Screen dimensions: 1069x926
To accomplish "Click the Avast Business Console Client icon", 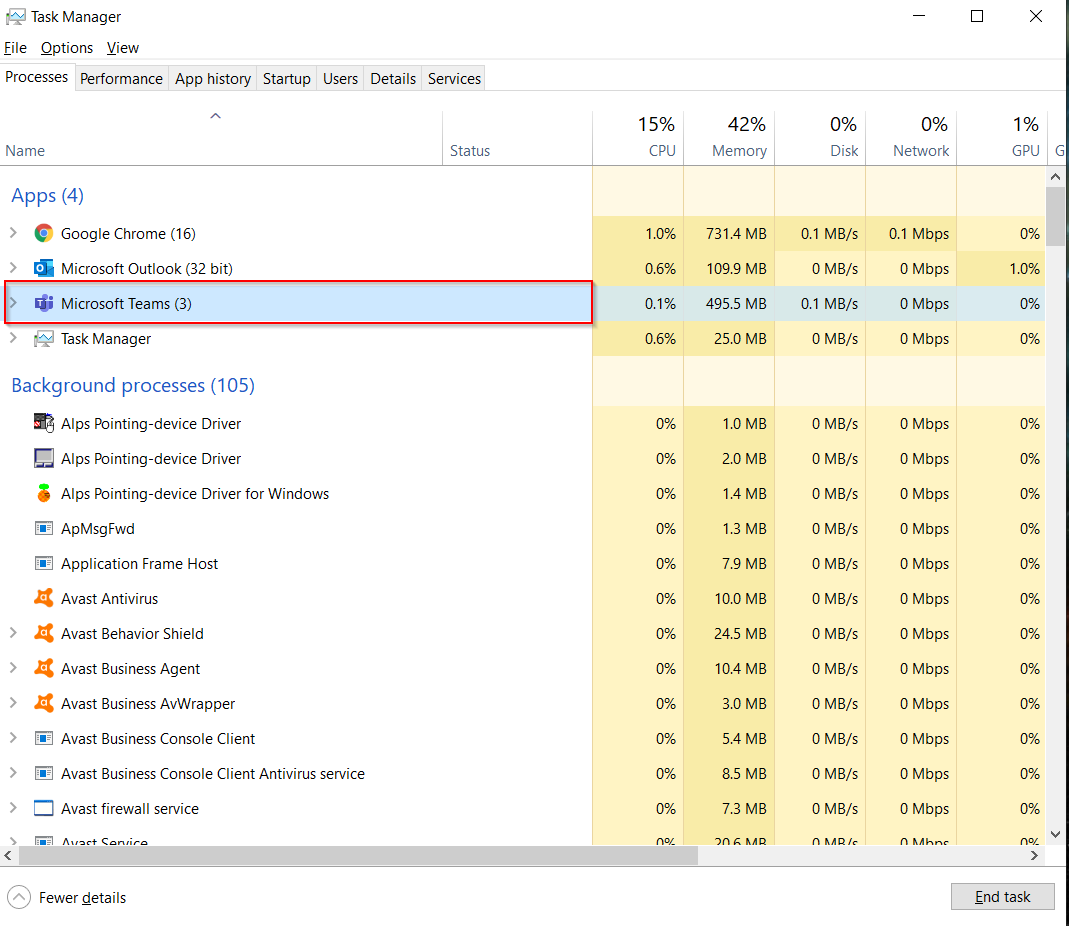I will click(x=44, y=738).
